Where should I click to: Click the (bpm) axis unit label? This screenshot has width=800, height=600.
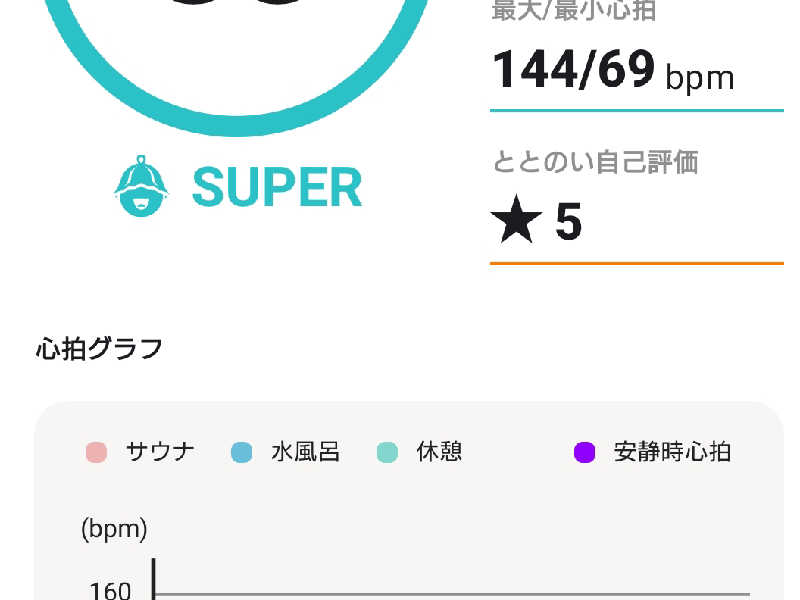coord(114,529)
